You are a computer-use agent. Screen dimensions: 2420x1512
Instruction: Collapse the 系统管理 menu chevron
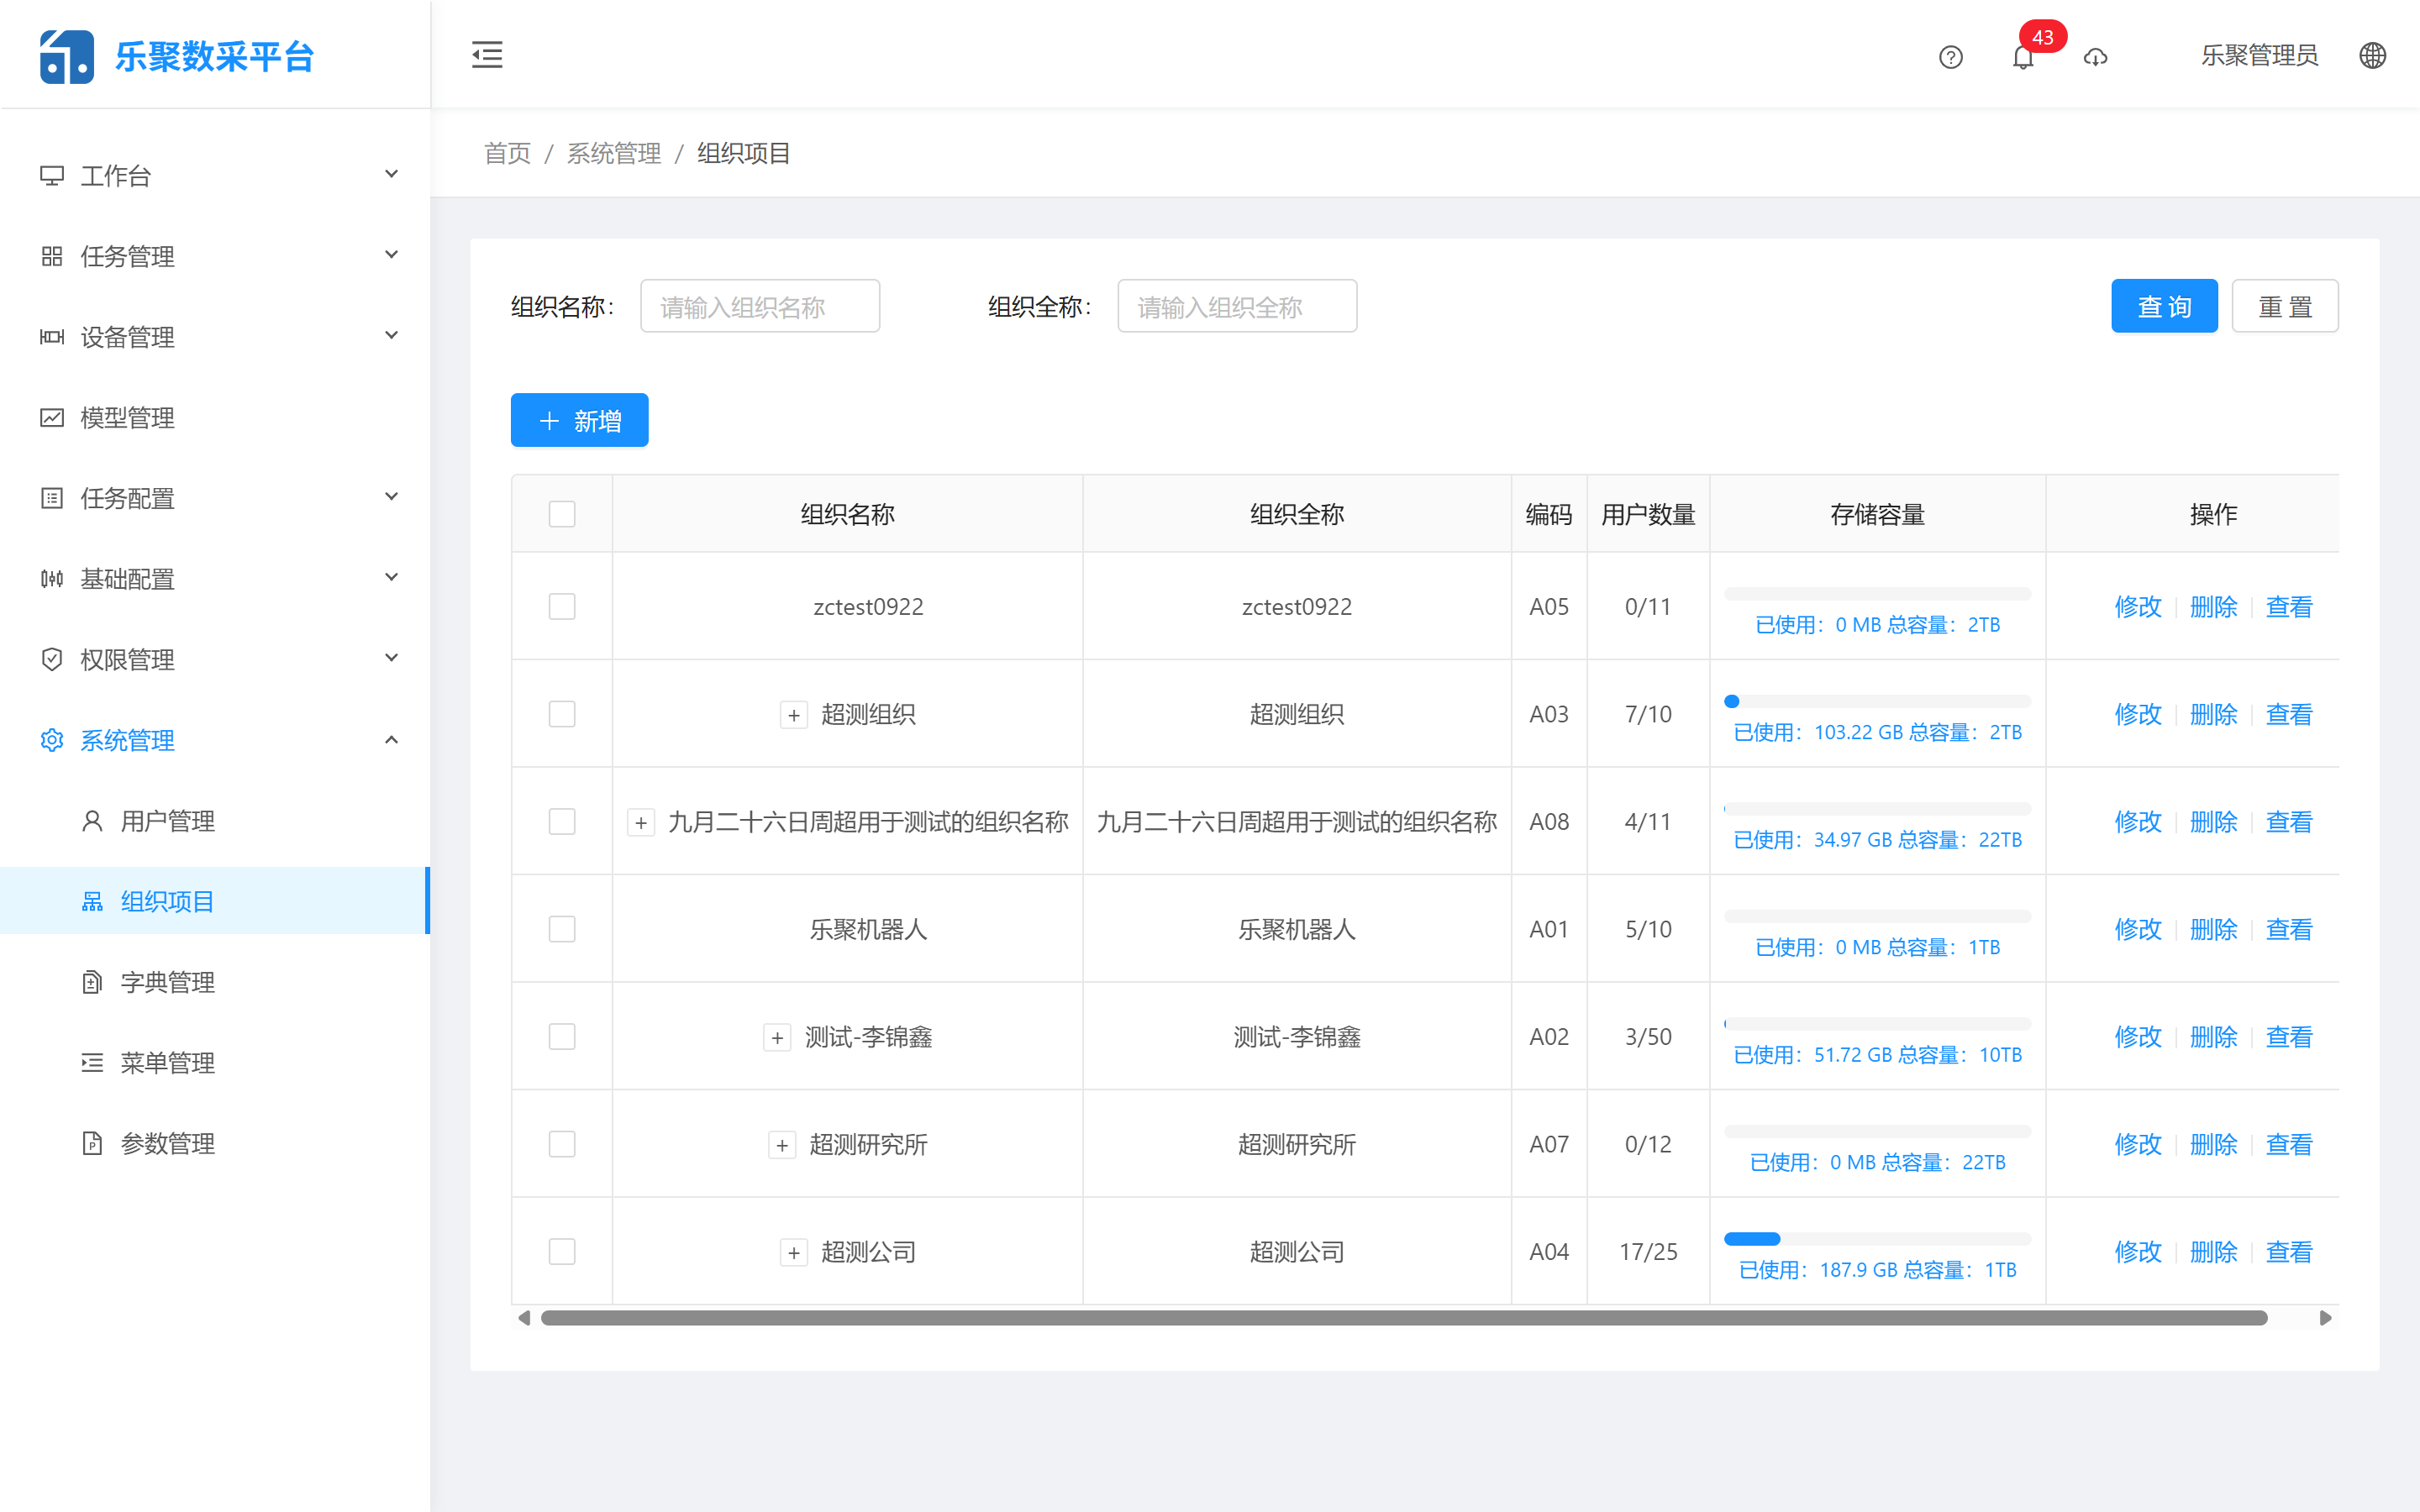click(x=391, y=739)
